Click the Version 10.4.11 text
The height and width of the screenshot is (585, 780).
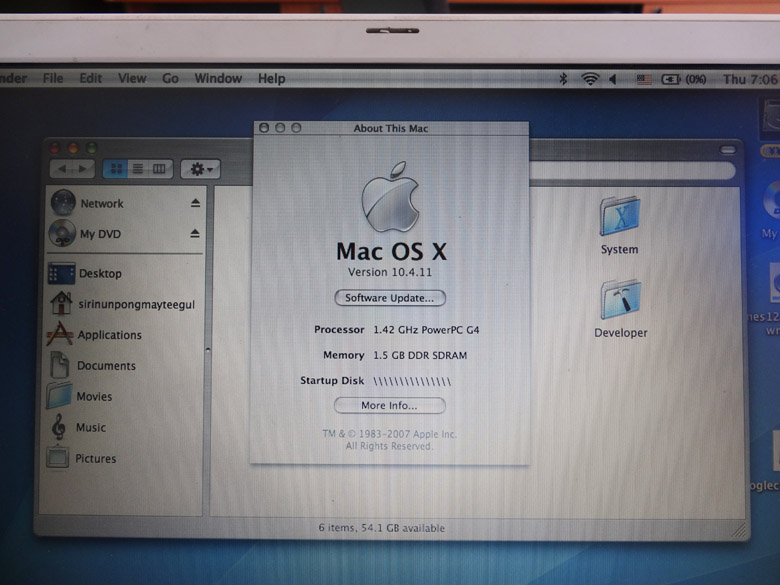pos(390,272)
